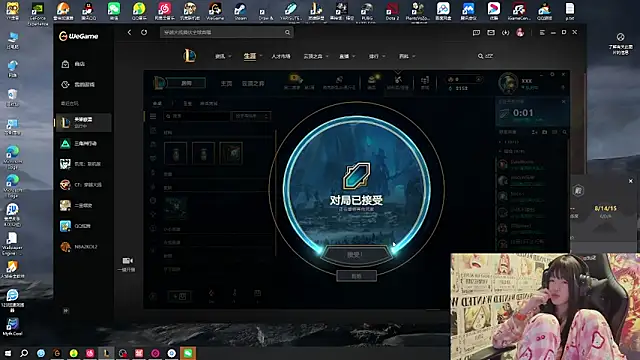Screen dimensions: 640x360
Task: Click the new folder icon in friends list
Action: point(544,132)
